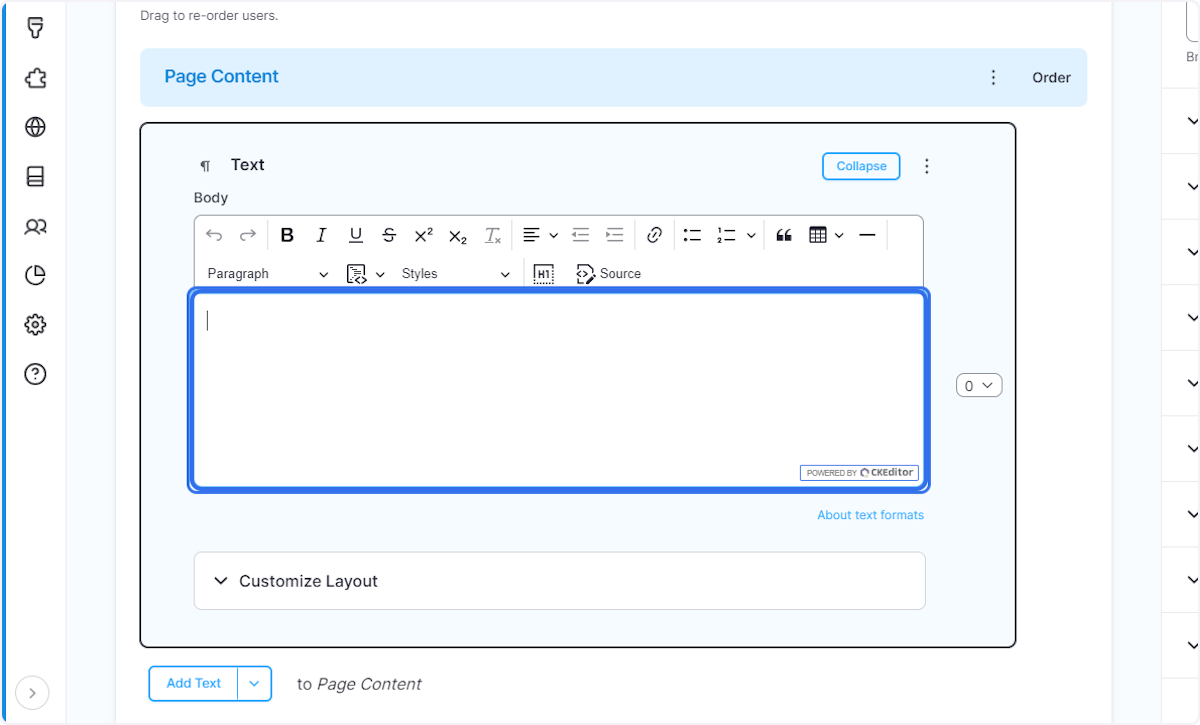The image size is (1200, 725).
Task: Insert a block quote
Action: pyautogui.click(x=783, y=234)
